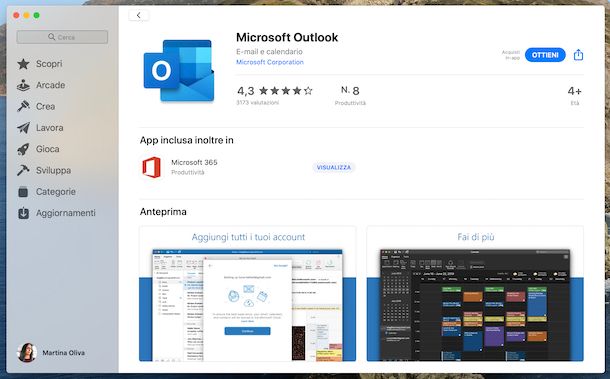Click the Scopri star icon
The image size is (610, 379).
pos(23,64)
